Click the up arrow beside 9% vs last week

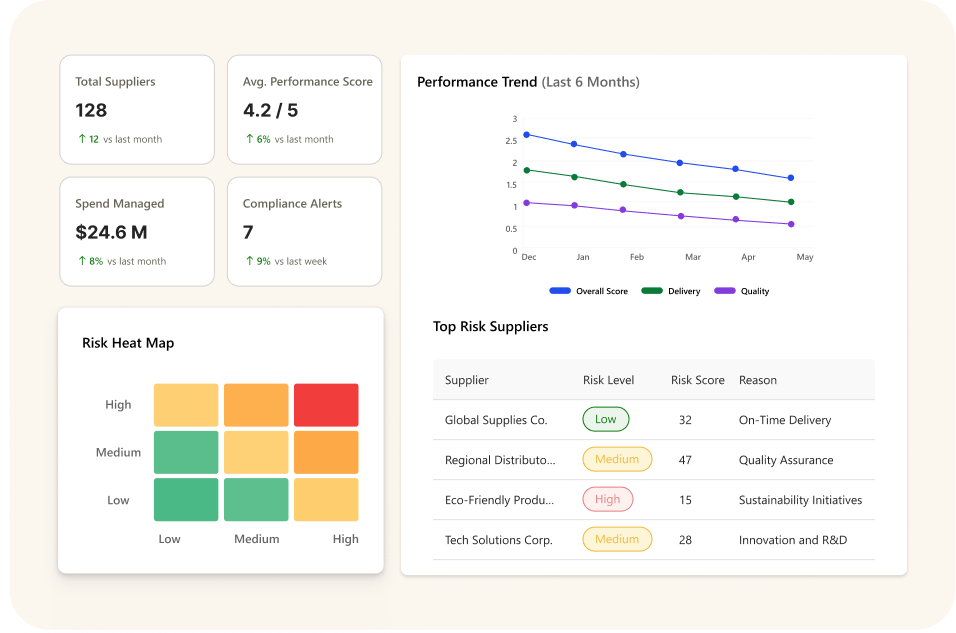pyautogui.click(x=249, y=261)
